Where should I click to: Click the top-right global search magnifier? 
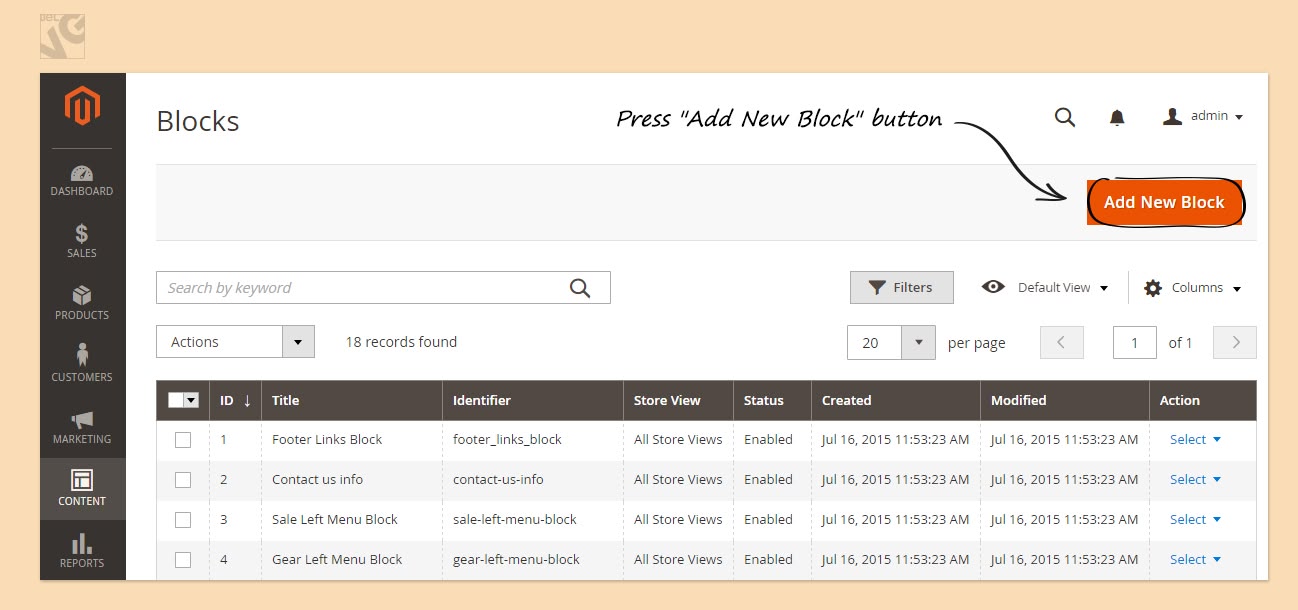coord(1065,117)
